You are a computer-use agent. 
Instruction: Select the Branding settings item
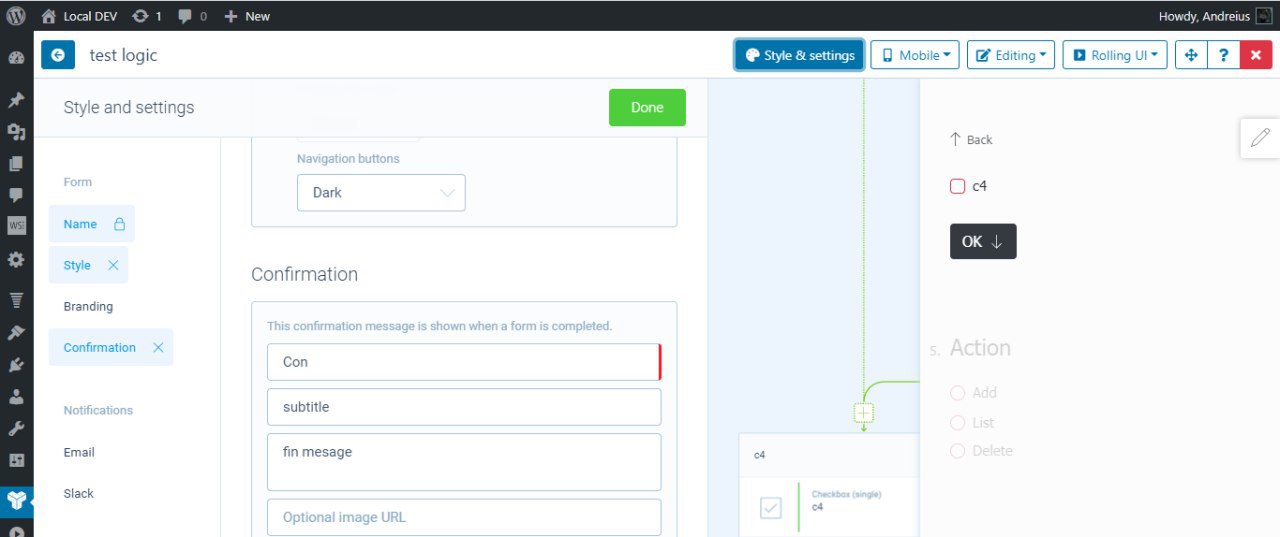pos(88,306)
